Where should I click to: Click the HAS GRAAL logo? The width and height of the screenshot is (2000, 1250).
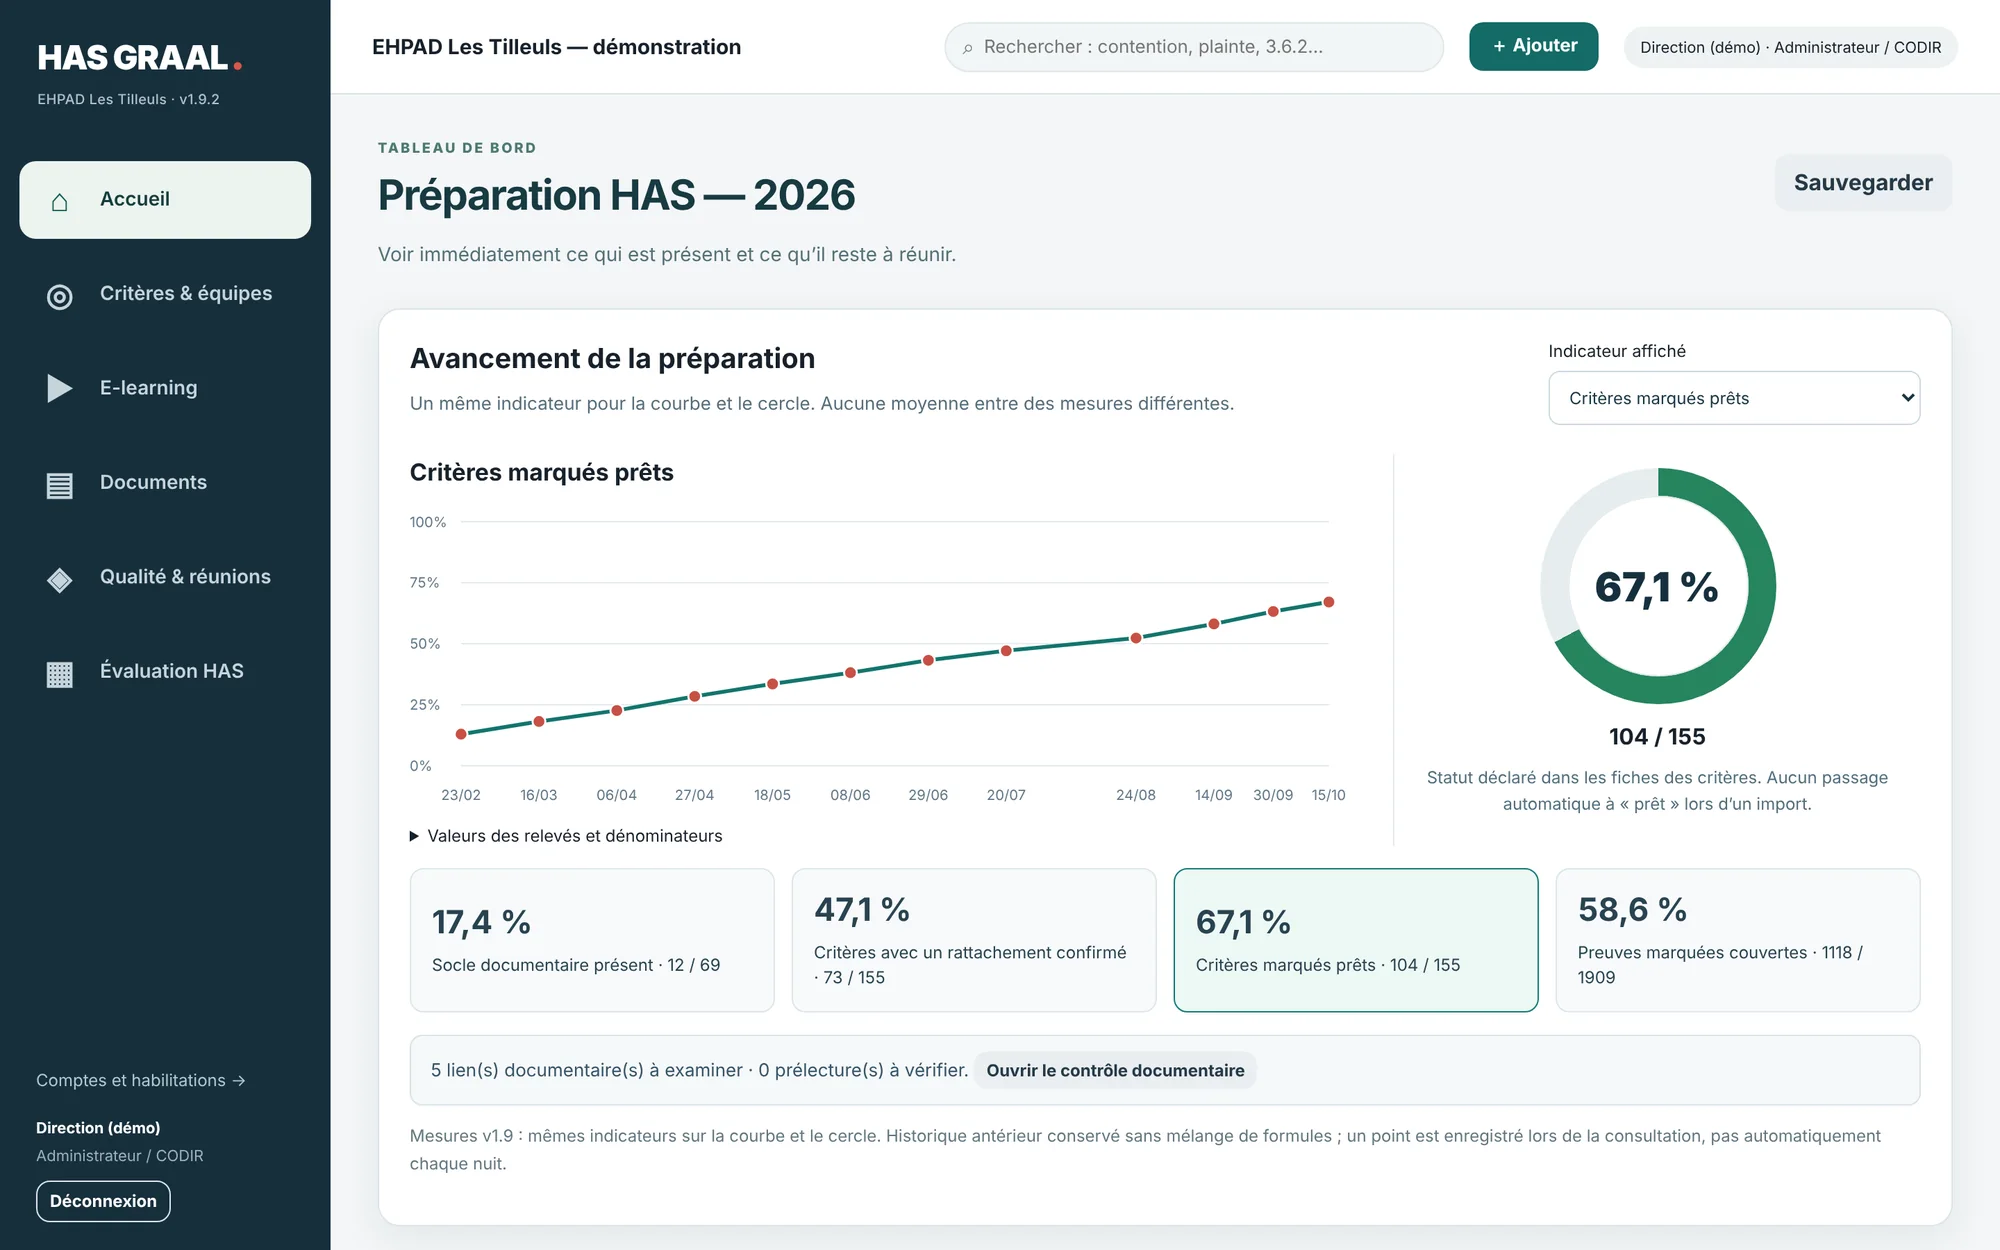point(139,58)
